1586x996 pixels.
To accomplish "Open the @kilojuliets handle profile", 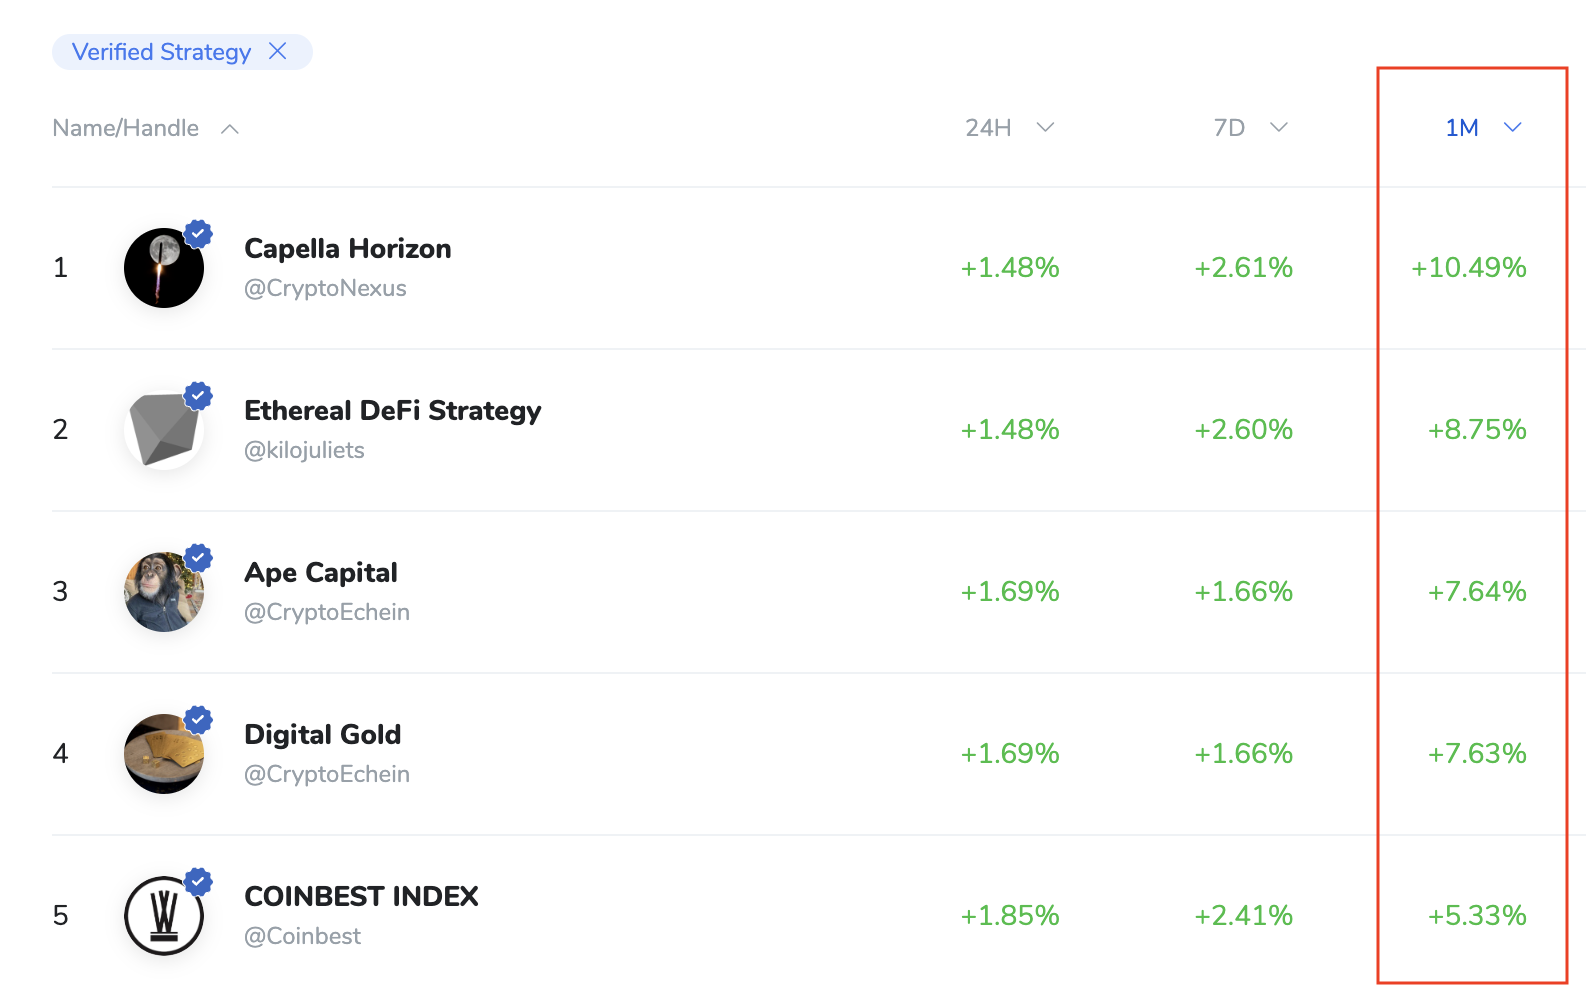I will pos(304,450).
